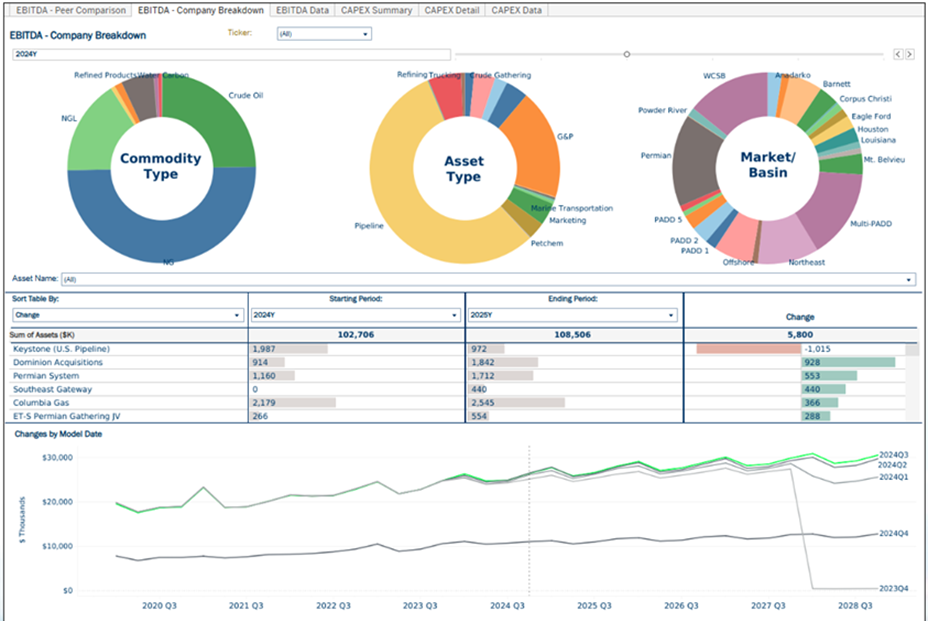Image resolution: width=928 pixels, height=621 pixels.
Task: Go to the CAPEX Detail tab
Action: click(x=452, y=10)
